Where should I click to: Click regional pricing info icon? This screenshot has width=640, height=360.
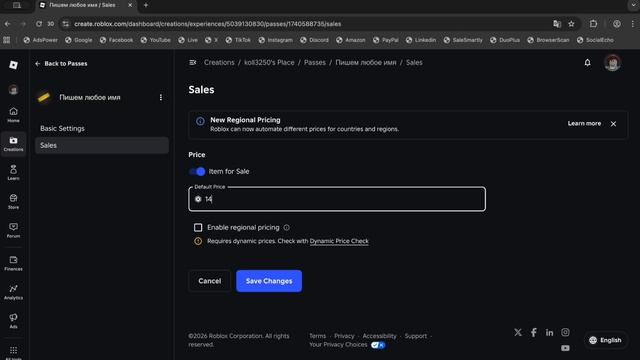click(x=287, y=227)
